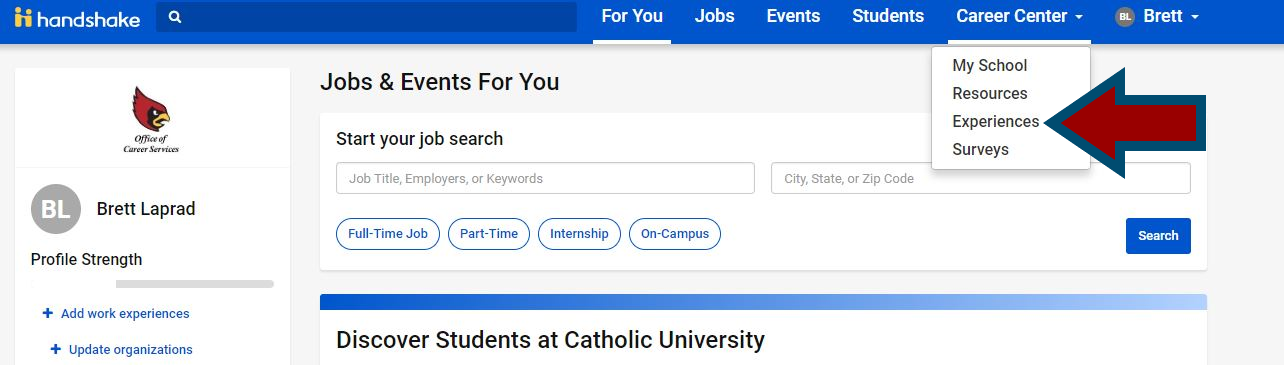Toggle the Internship filter chip
This screenshot has width=1284, height=365.
click(579, 234)
